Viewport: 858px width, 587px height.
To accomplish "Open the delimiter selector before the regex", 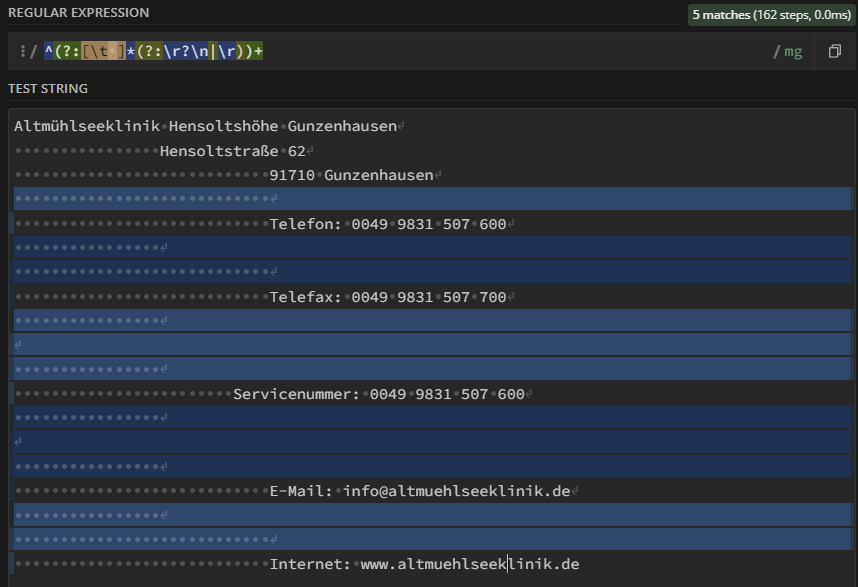I will tap(22, 51).
